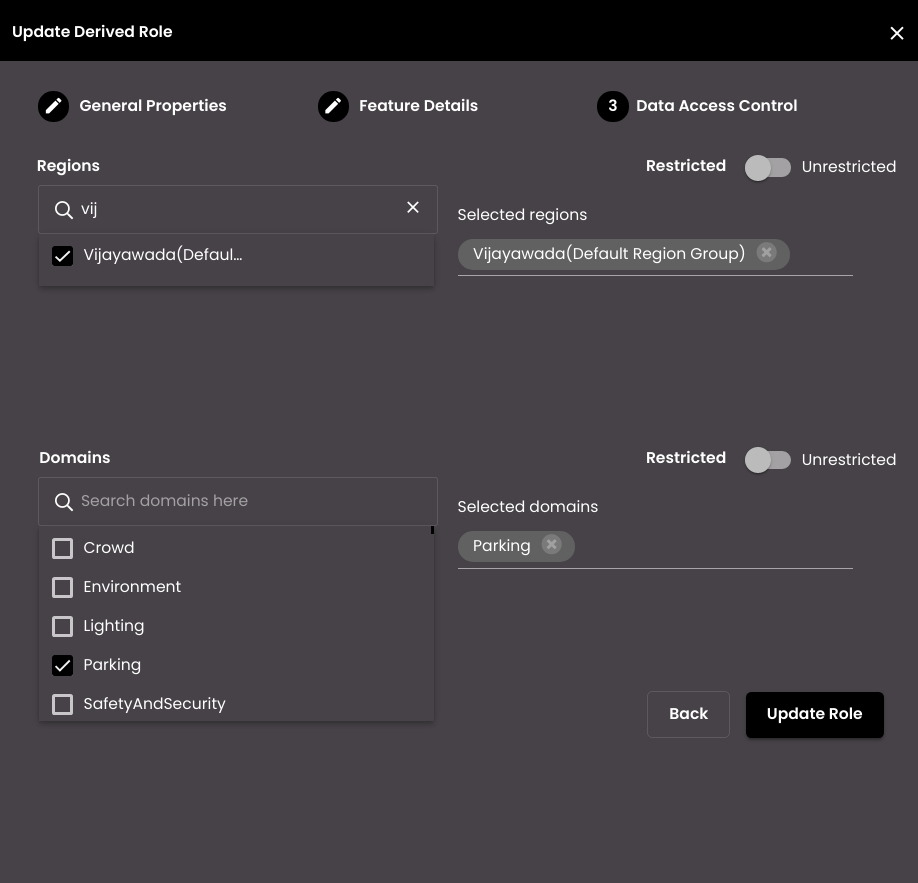Check the Lighting domain checkbox
918x883 pixels.
click(x=63, y=627)
